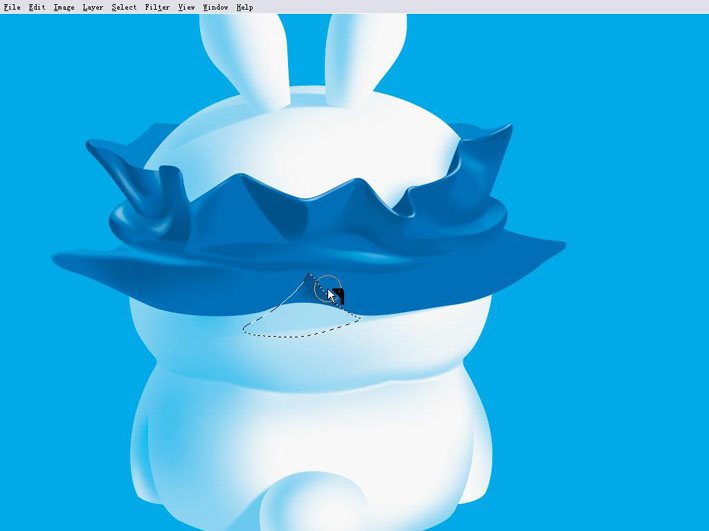
Task: Open the Layer menu
Action: 93,7
